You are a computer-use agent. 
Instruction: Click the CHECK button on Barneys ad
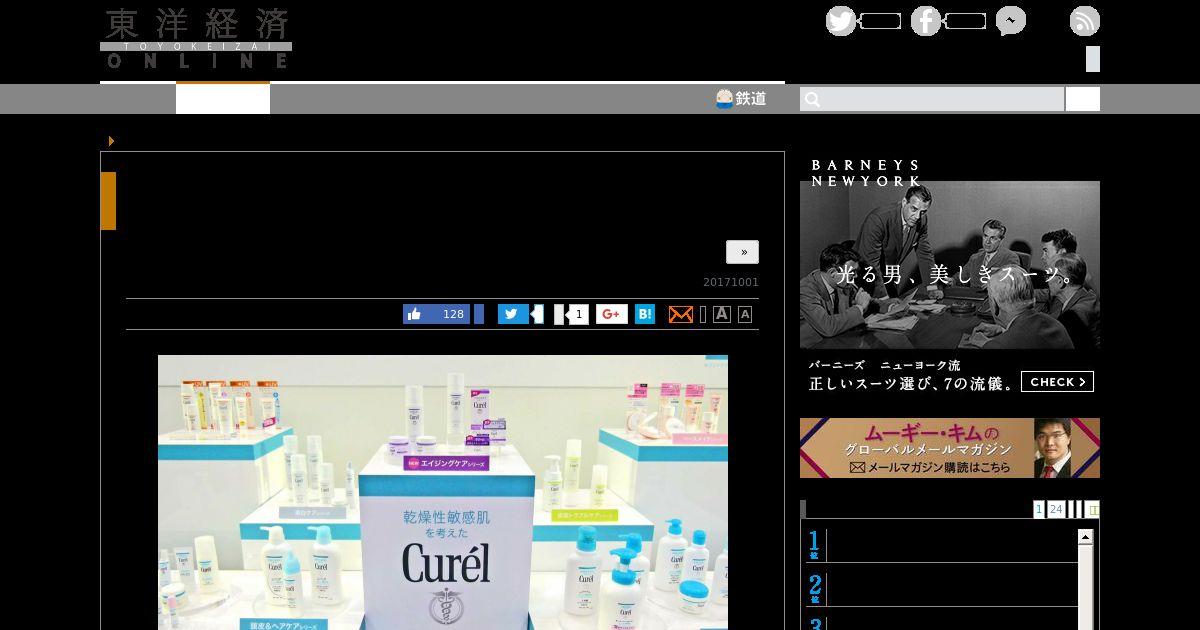[1057, 382]
